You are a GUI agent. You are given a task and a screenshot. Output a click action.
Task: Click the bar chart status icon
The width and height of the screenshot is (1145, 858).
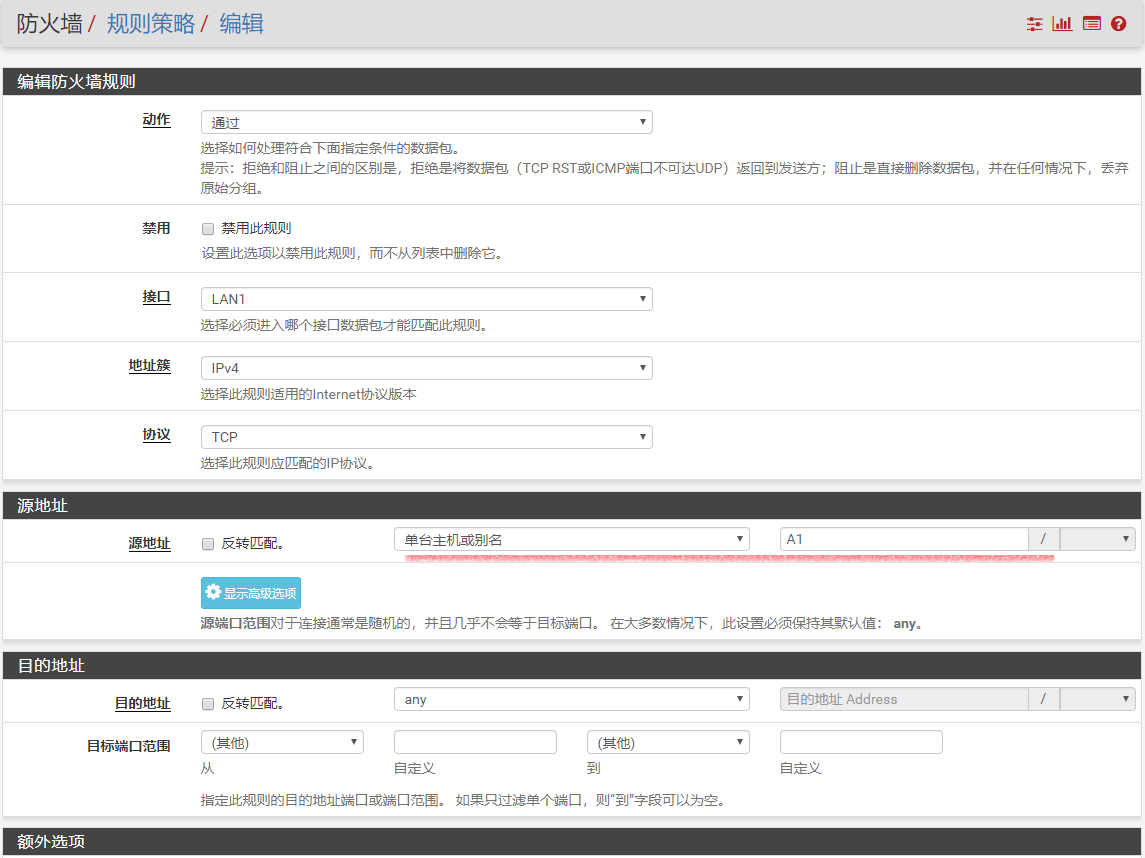[x=1062, y=24]
